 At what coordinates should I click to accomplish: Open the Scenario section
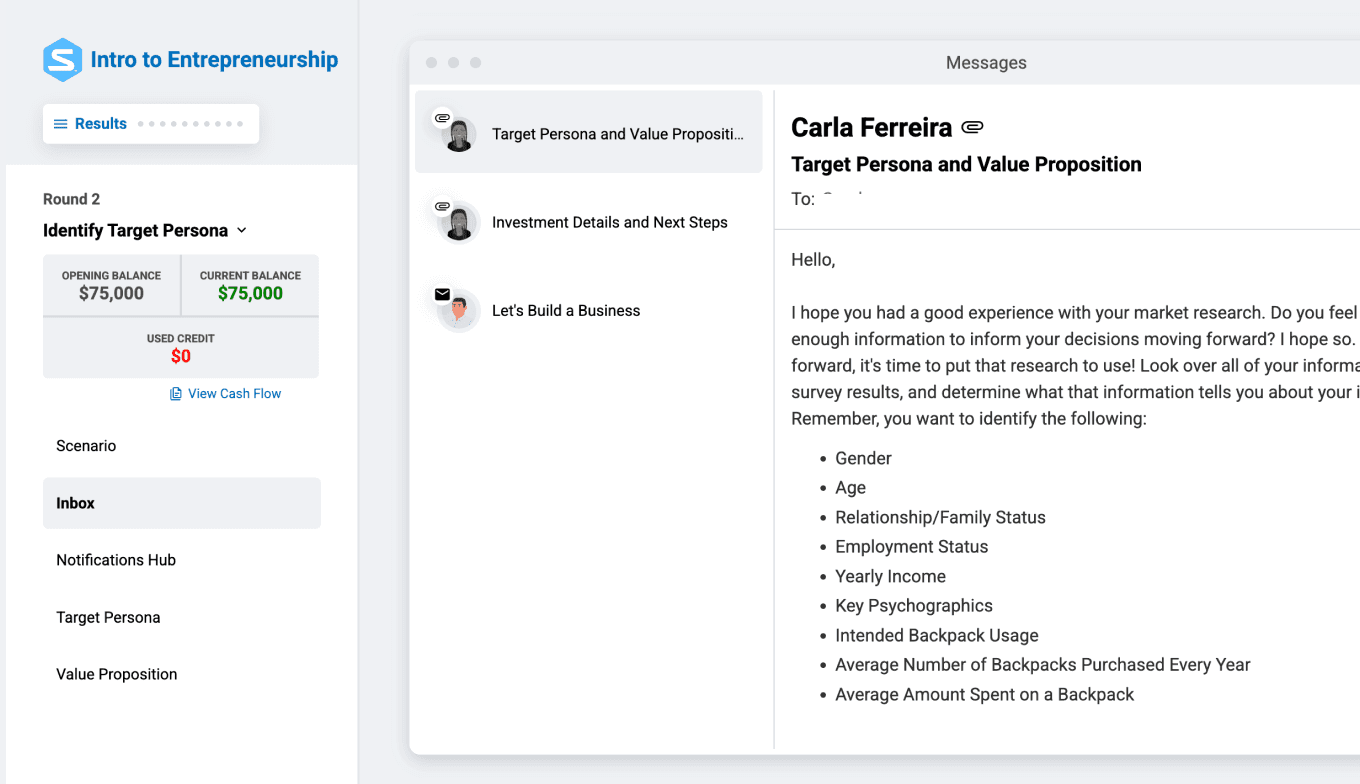click(x=86, y=446)
